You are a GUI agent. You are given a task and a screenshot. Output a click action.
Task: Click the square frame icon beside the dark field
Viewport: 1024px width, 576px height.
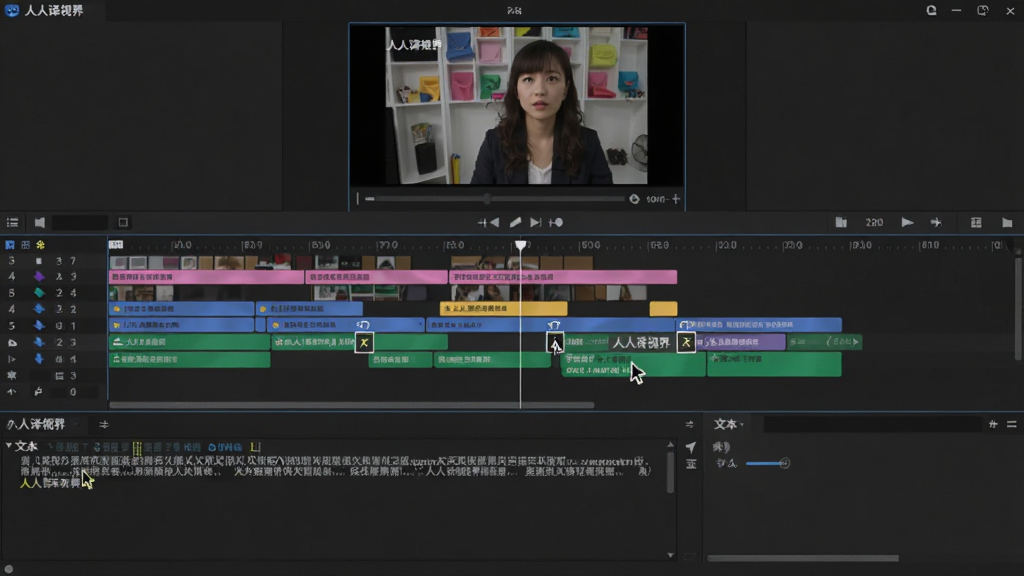coord(123,223)
